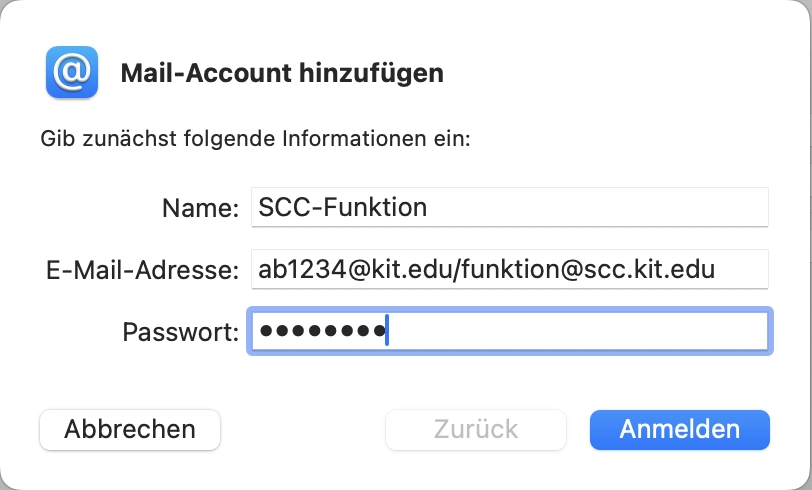The height and width of the screenshot is (490, 812).
Task: Click the masked password dots
Action: (320, 332)
